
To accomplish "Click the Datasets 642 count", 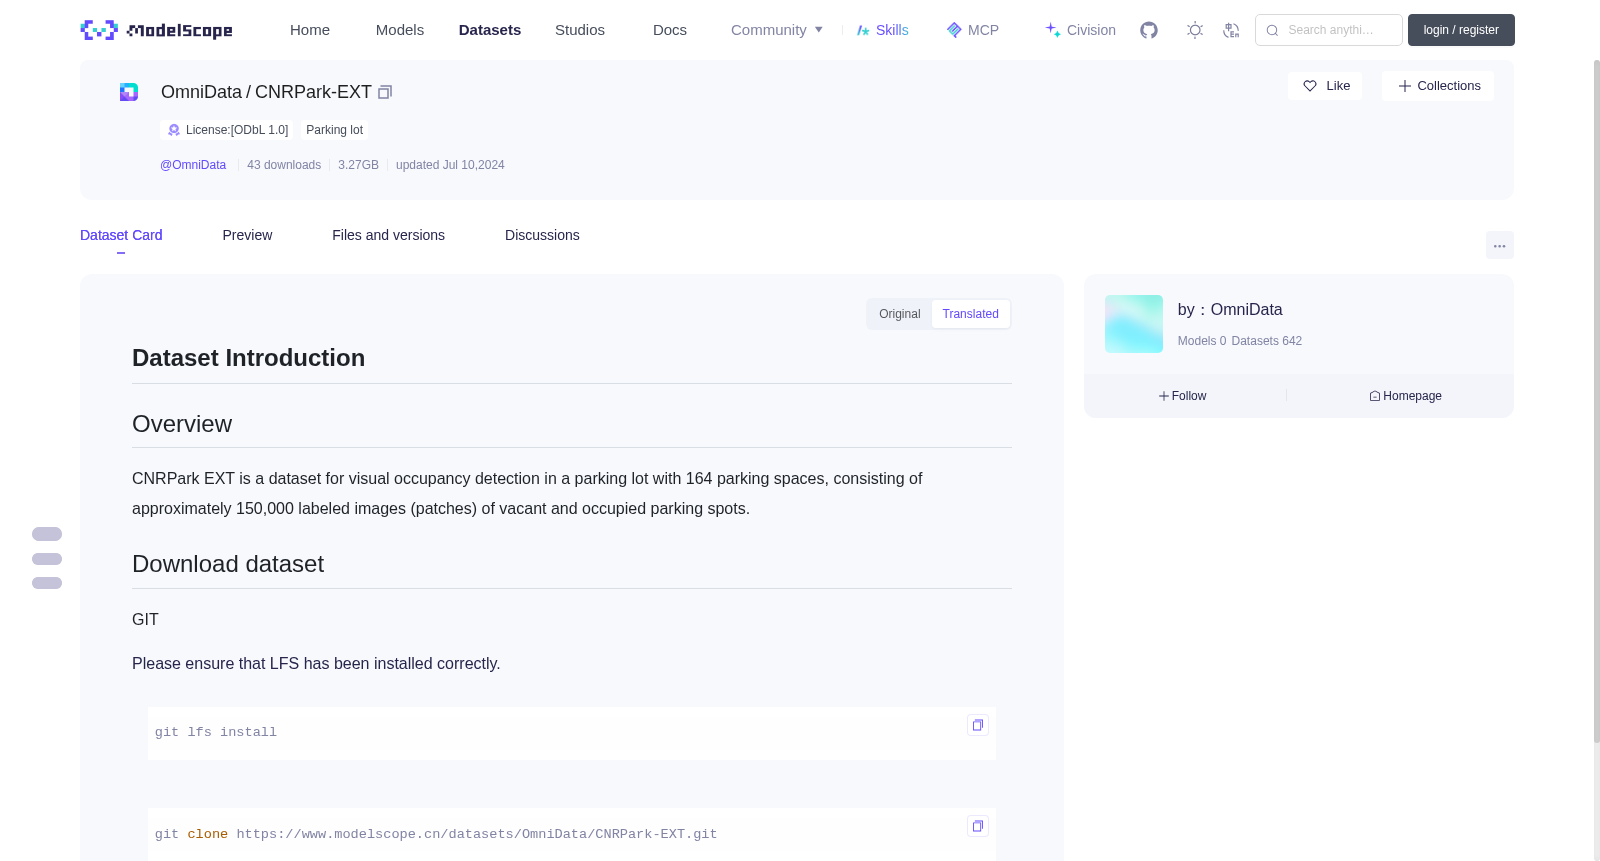I will [1267, 341].
